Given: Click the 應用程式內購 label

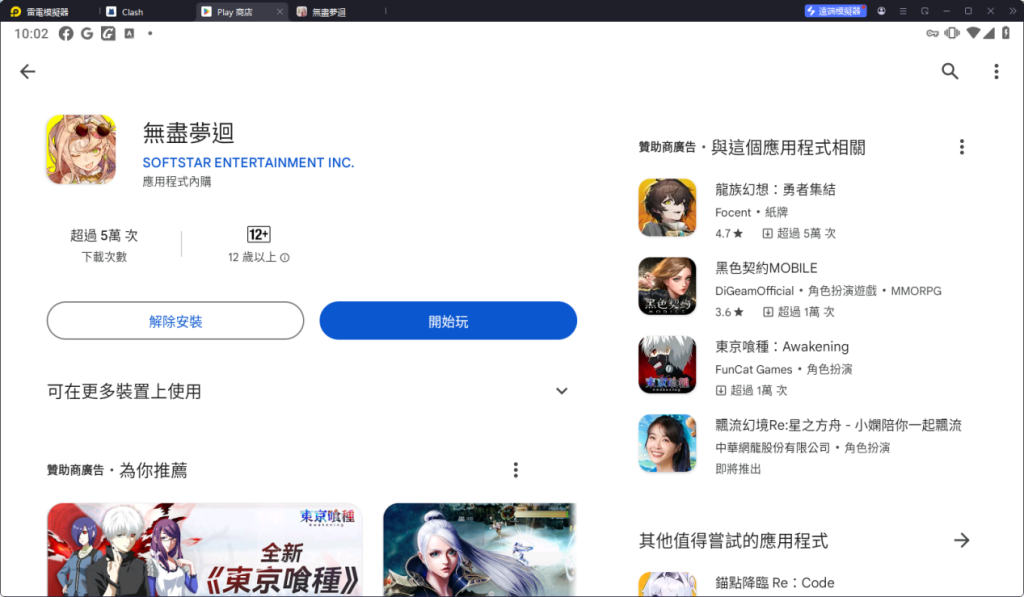Looking at the screenshot, I should tap(177, 182).
